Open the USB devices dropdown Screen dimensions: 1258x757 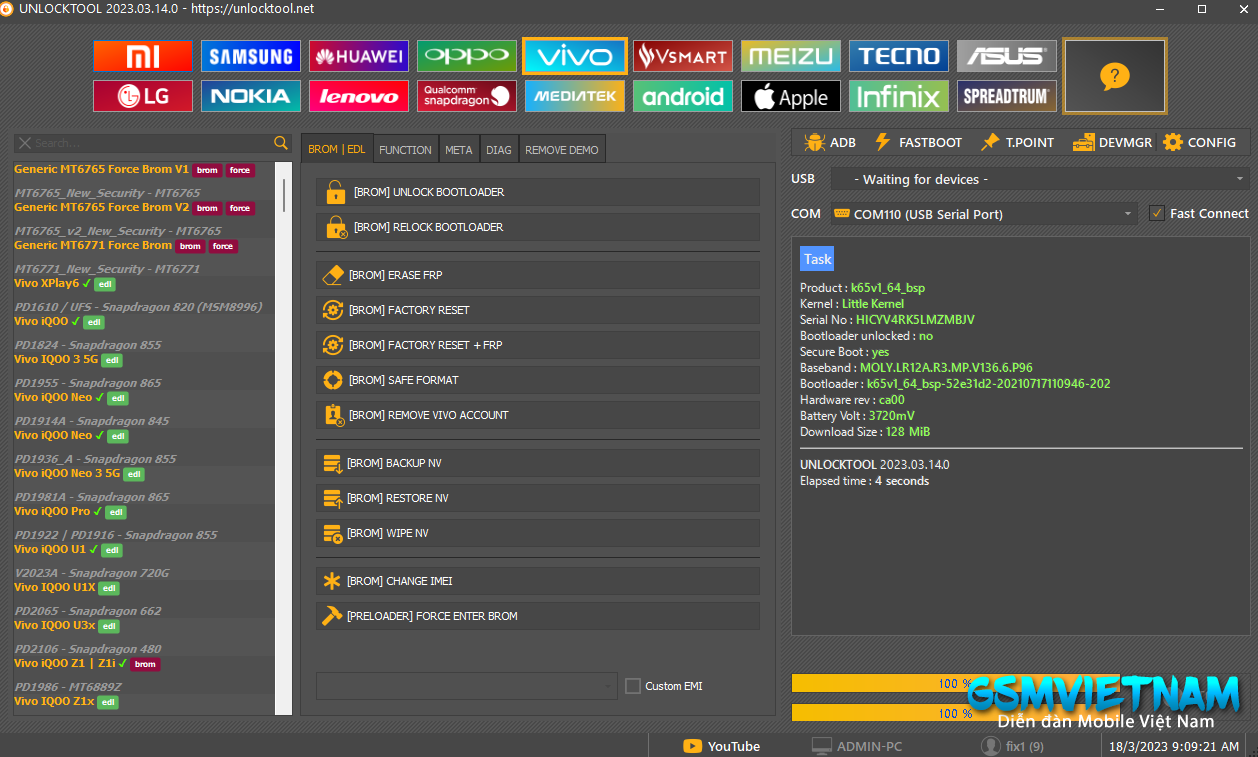(x=1040, y=179)
